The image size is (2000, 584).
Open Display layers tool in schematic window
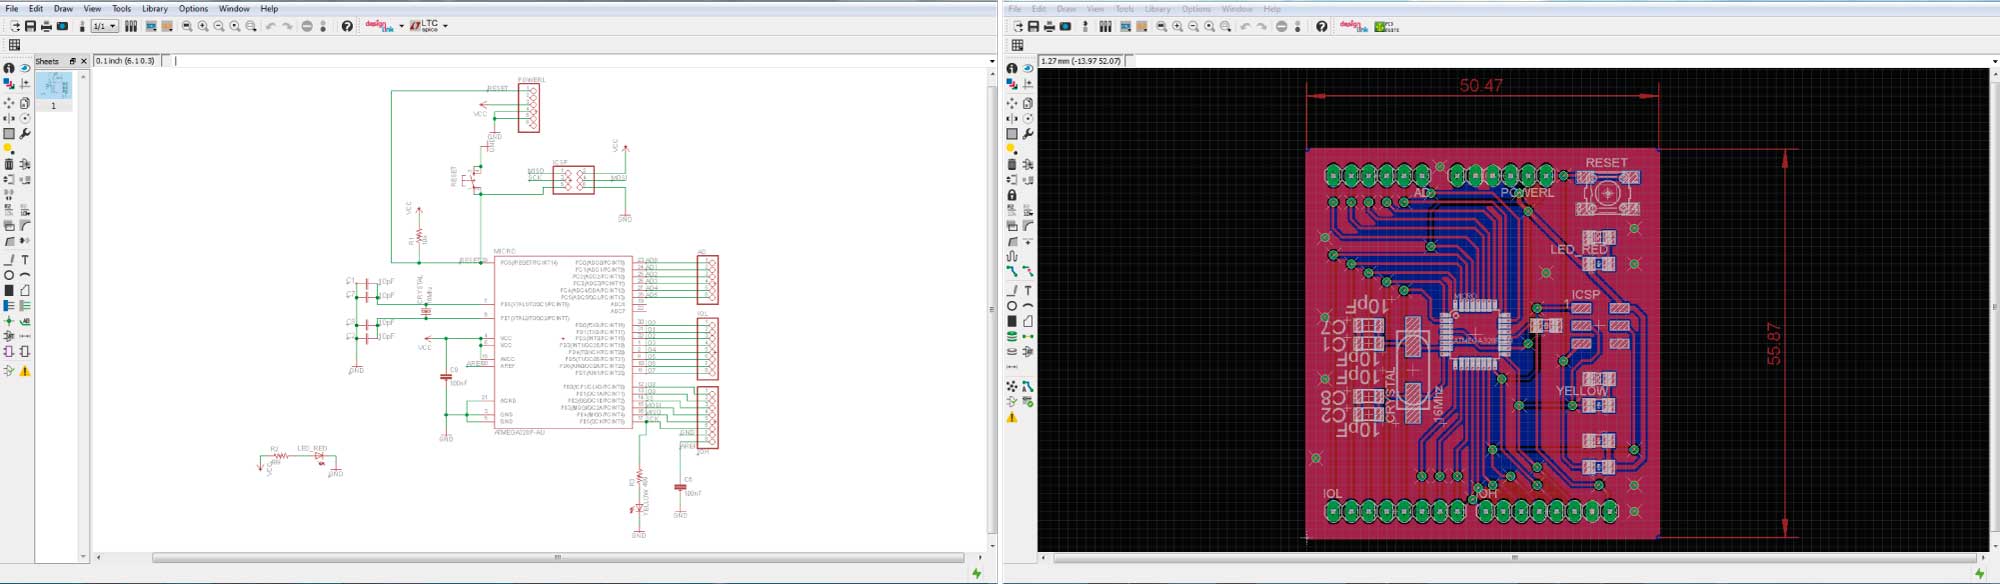9,84
